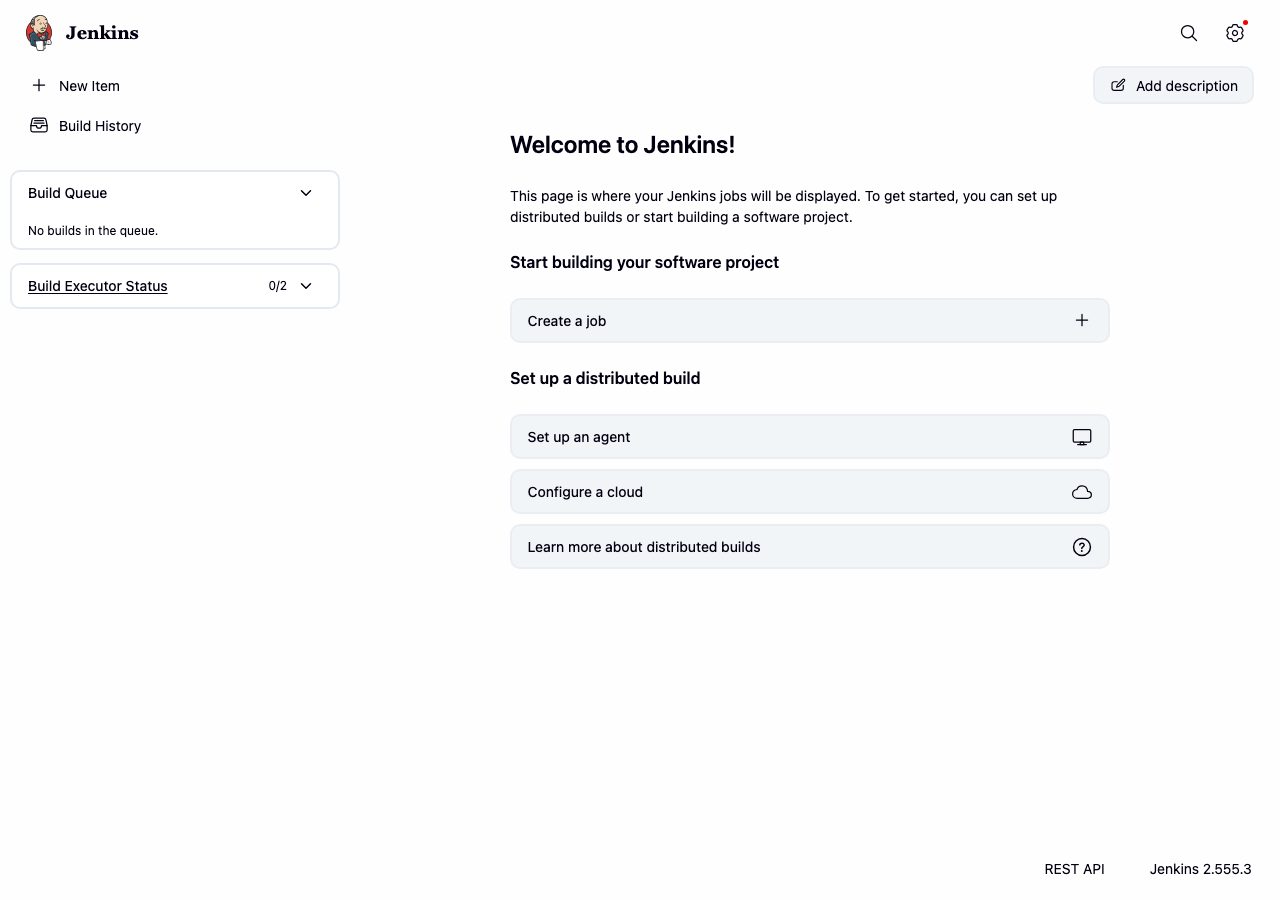Screen dimensions: 1280x900
Task: Click the plus icon beside New Item
Action: 39,85
